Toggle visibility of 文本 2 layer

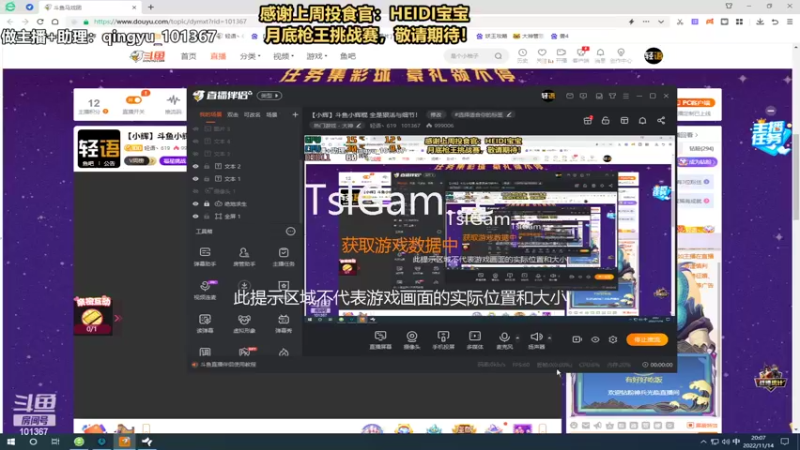(x=195, y=166)
